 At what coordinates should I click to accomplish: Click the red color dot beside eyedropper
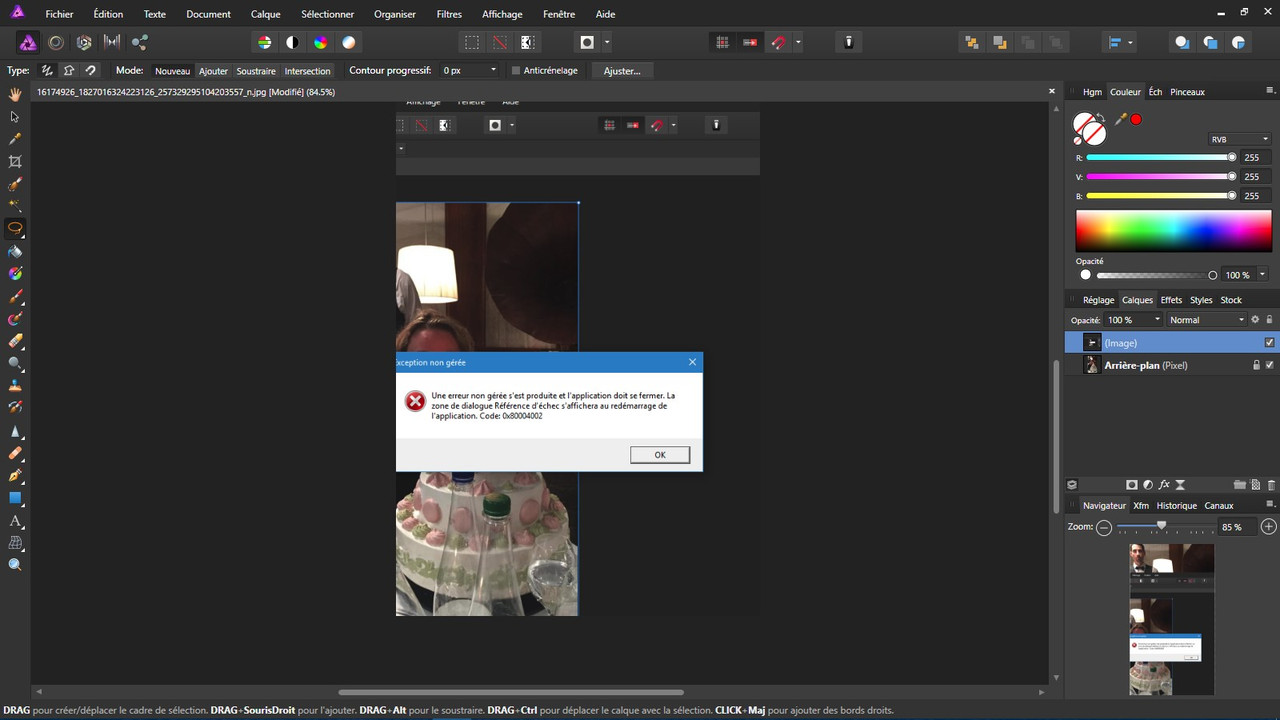tap(1136, 119)
